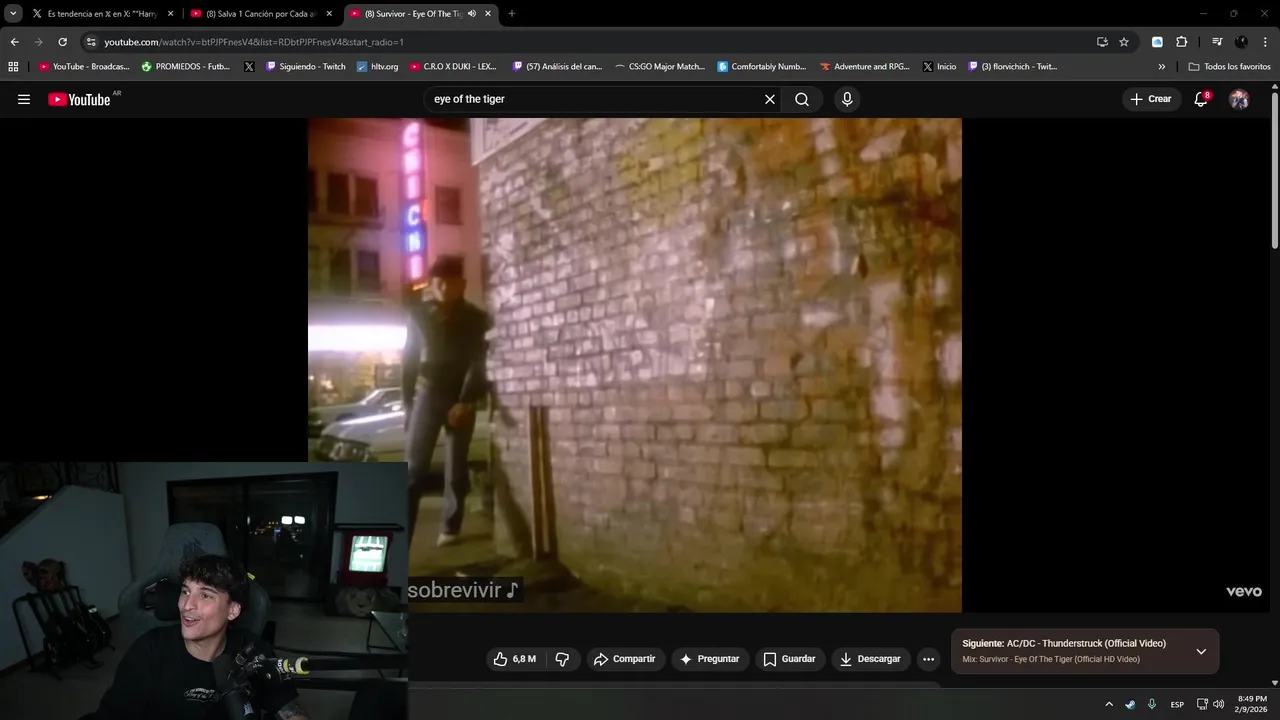This screenshot has width=1280, height=720.
Task: Open the 'Inicio' X bookmark
Action: tap(939, 67)
